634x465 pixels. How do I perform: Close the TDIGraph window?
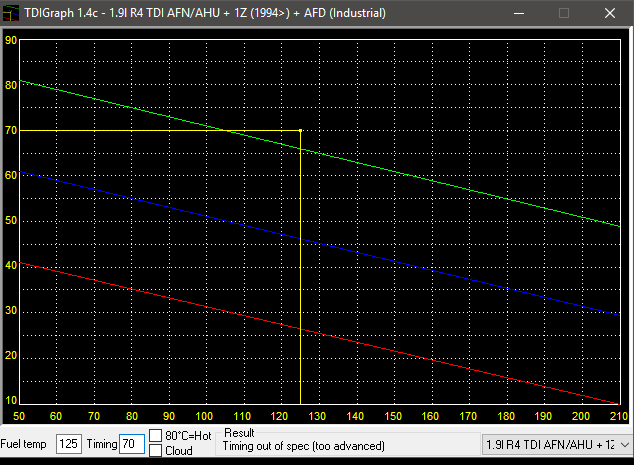click(x=610, y=15)
